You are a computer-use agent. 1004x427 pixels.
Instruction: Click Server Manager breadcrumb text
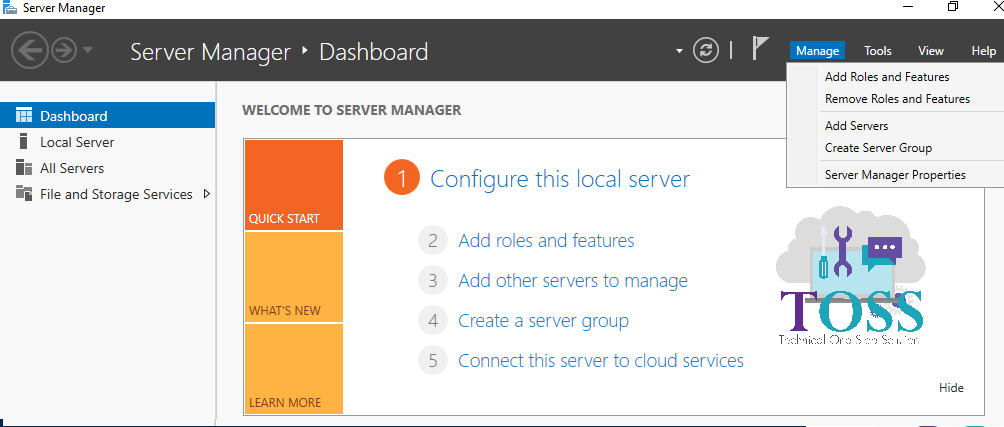click(x=211, y=51)
